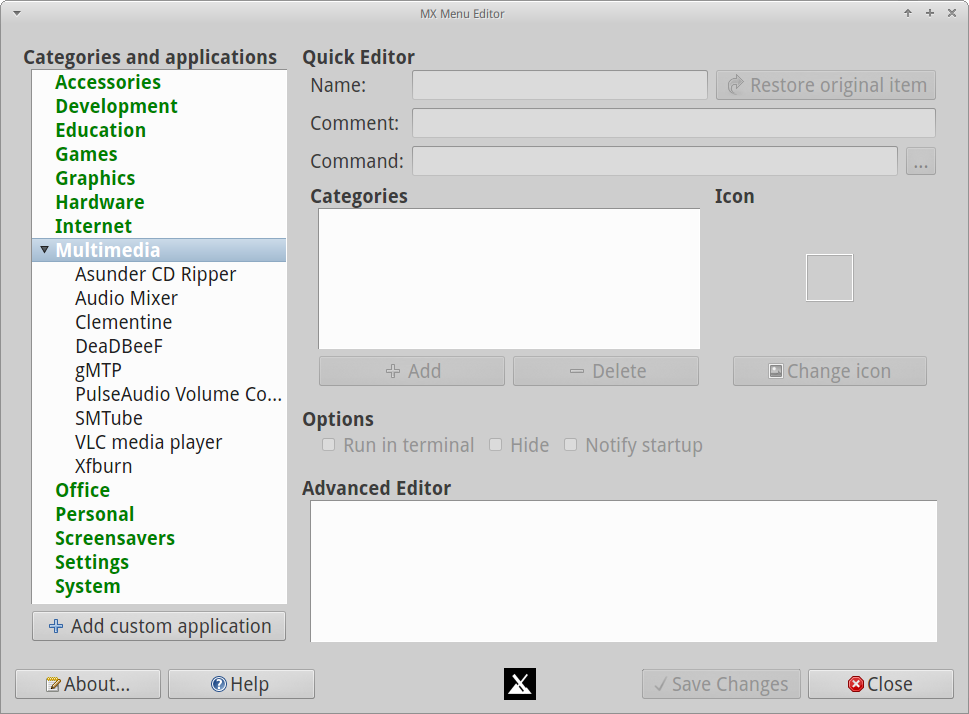969x714 pixels.
Task: Choose Audio Mixer in the list
Action: [127, 298]
